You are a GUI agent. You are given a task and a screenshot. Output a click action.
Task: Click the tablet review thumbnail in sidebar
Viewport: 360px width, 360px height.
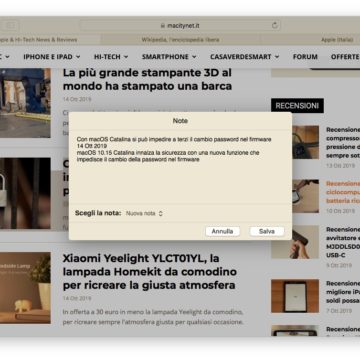point(295,296)
